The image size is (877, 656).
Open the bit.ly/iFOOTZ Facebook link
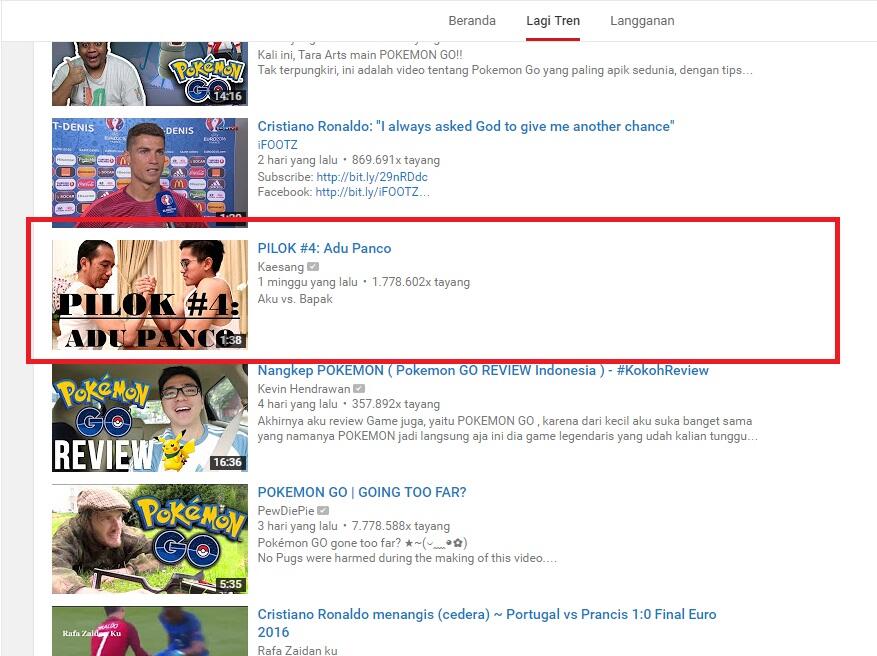pos(373,192)
